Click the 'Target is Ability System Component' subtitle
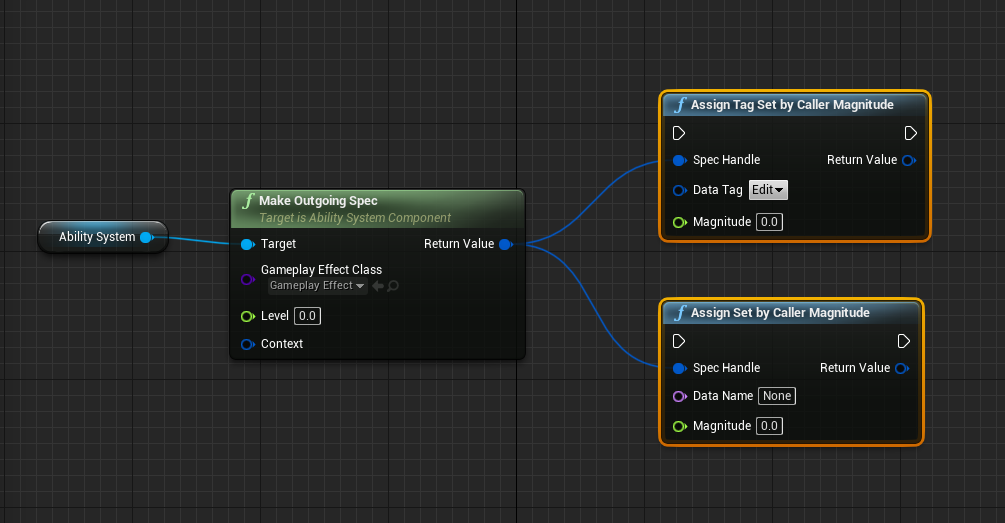The image size is (1005, 523). (x=355, y=218)
